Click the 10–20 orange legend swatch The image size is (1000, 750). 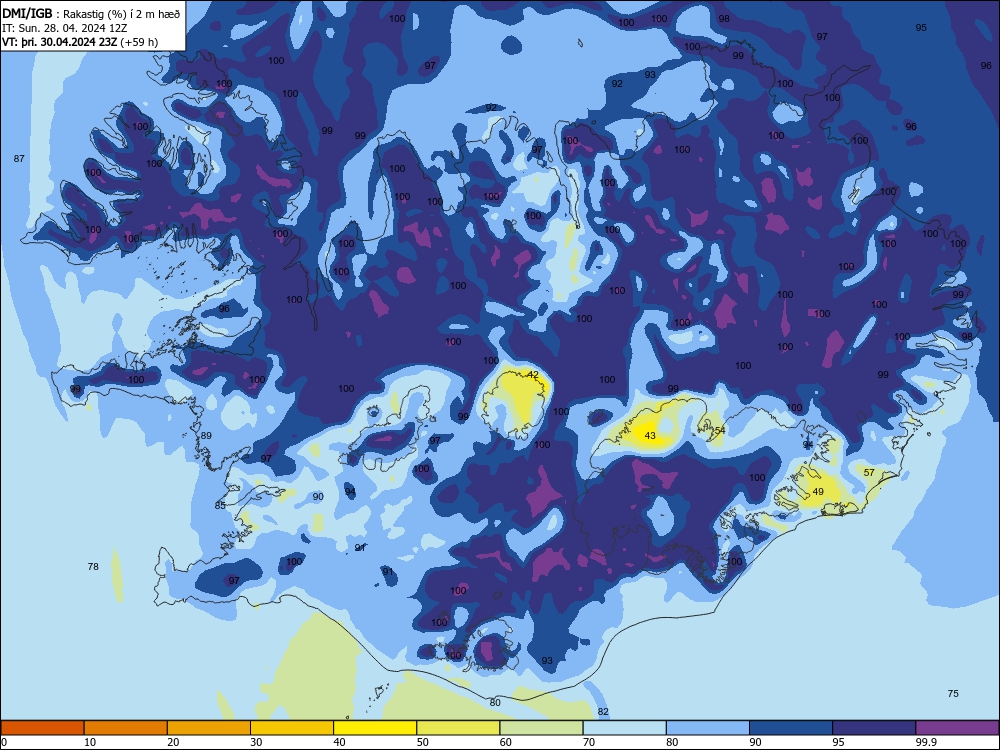click(126, 728)
